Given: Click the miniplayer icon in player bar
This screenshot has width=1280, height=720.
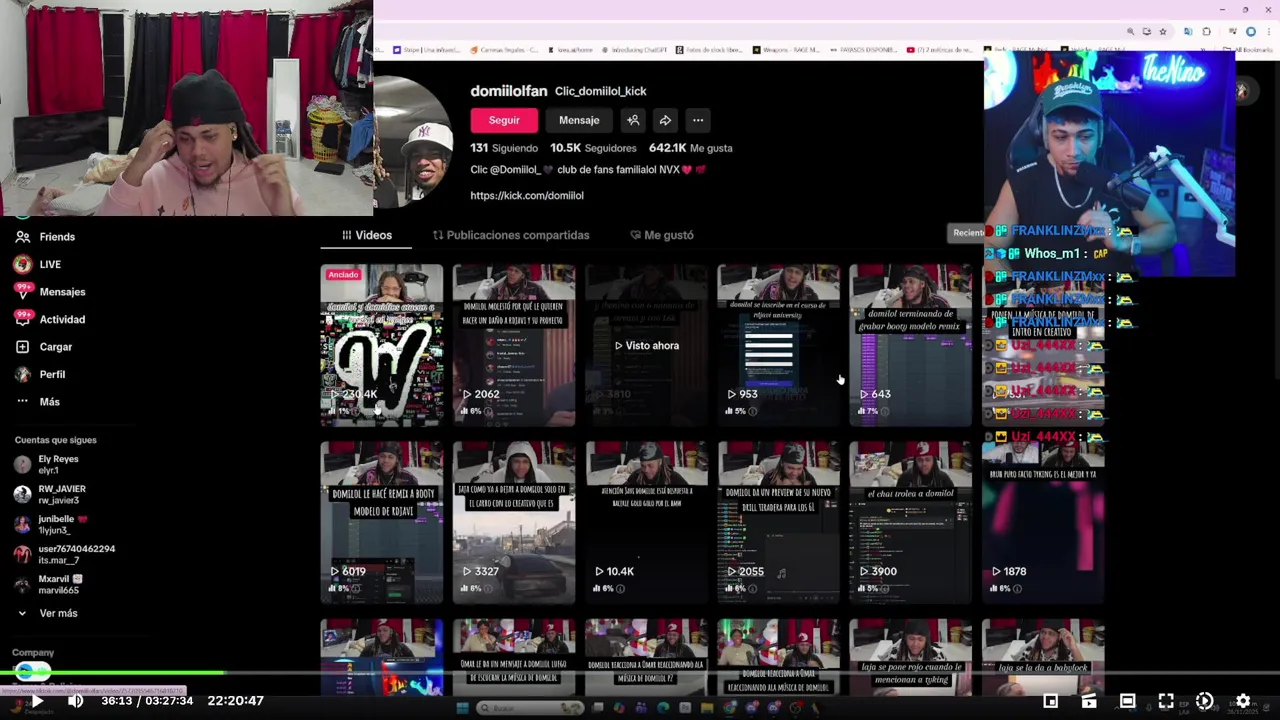Looking at the screenshot, I should (1051, 701).
